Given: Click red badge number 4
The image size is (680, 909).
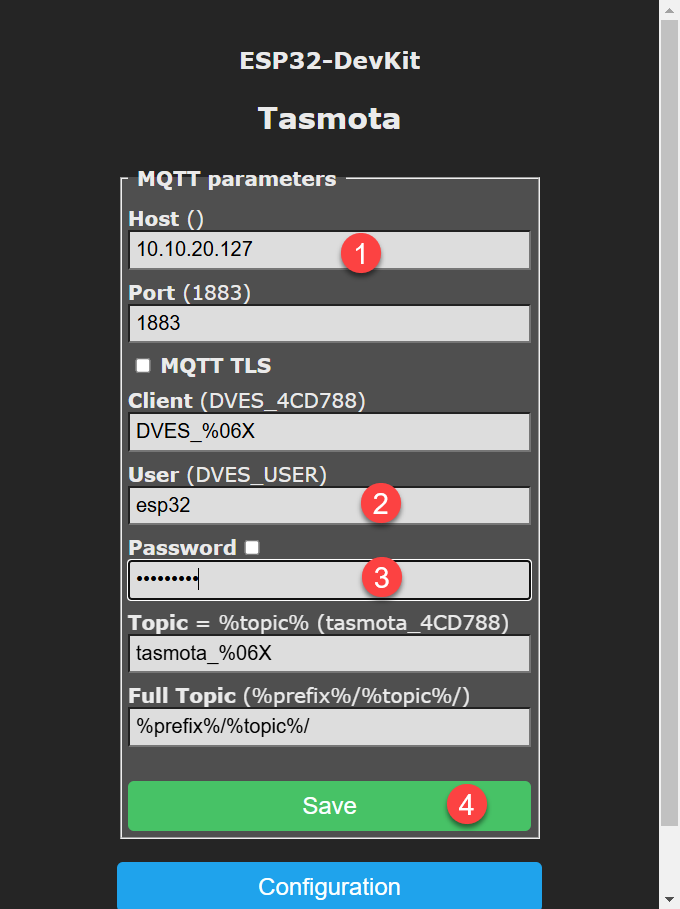Looking at the screenshot, I should [x=466, y=804].
